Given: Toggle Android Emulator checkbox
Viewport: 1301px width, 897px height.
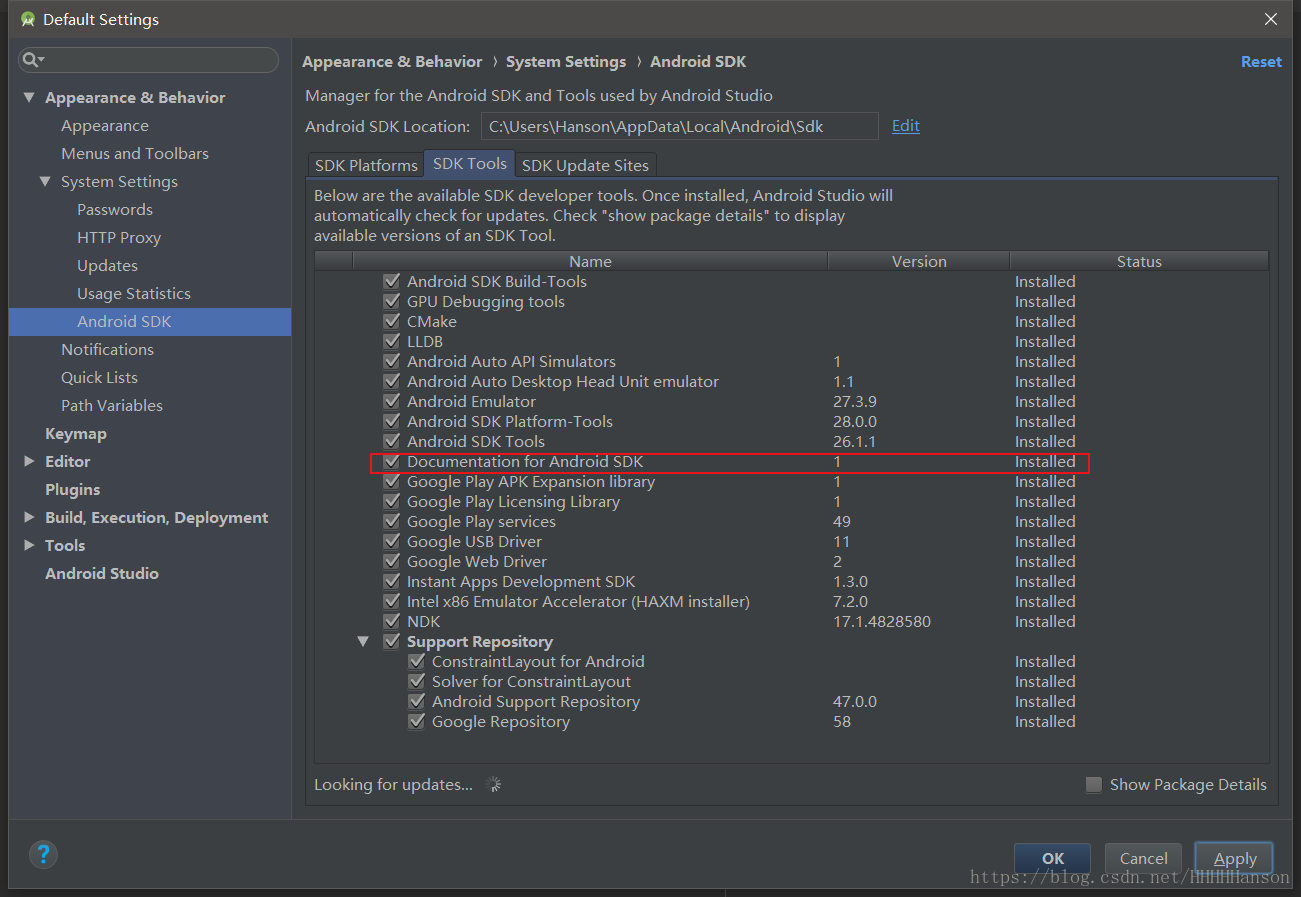Looking at the screenshot, I should tap(392, 401).
